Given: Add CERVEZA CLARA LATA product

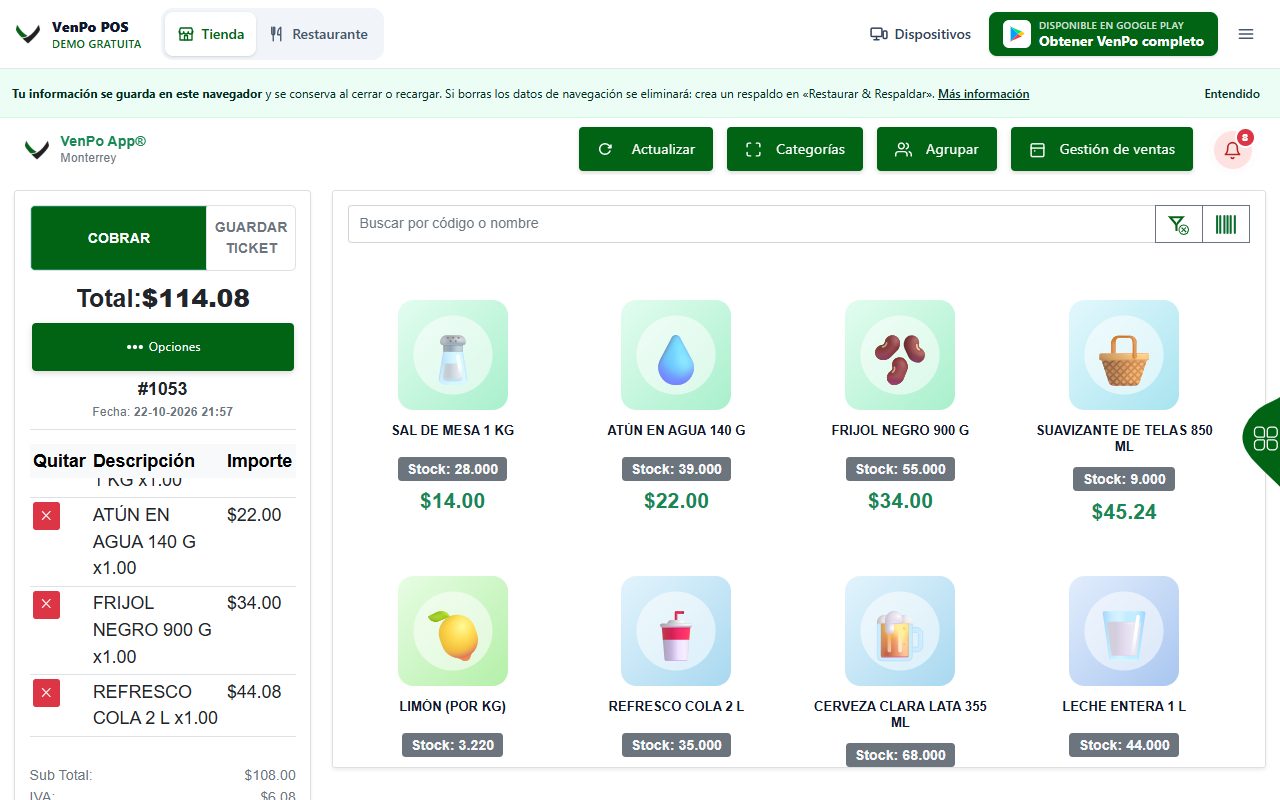Looking at the screenshot, I should coord(900,631).
